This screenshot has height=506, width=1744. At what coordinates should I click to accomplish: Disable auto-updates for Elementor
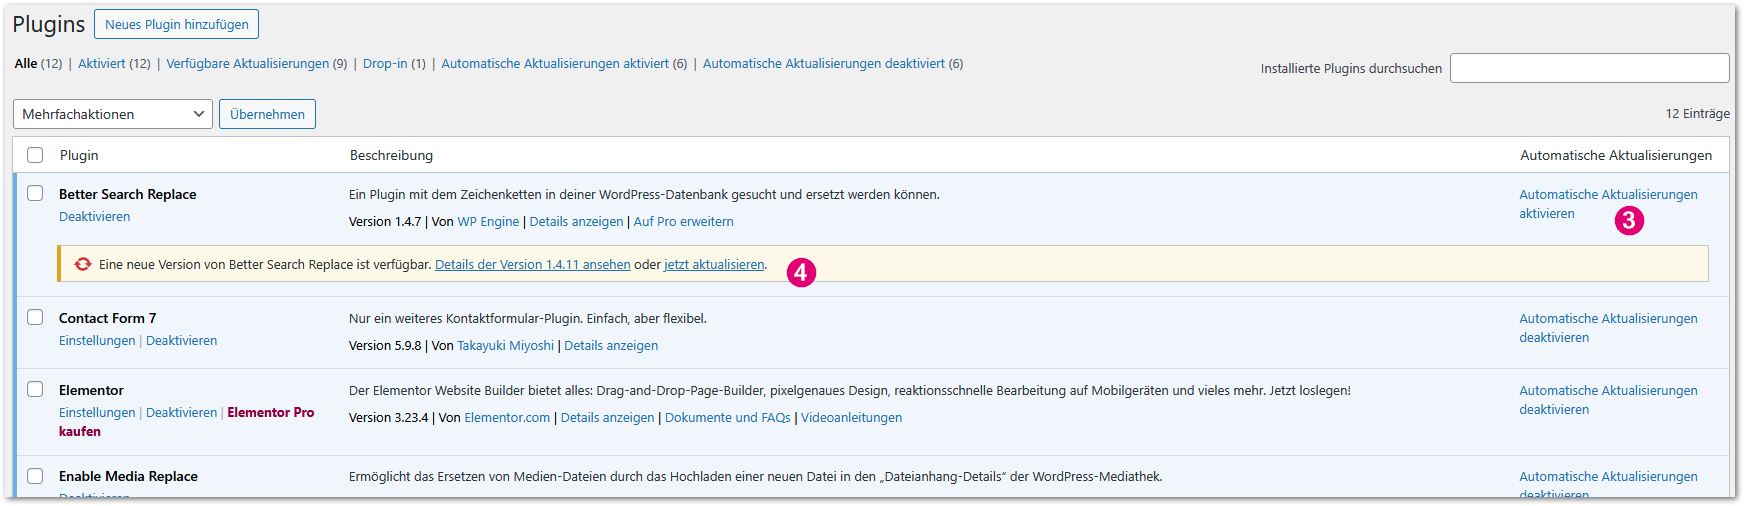pyautogui.click(x=1608, y=400)
